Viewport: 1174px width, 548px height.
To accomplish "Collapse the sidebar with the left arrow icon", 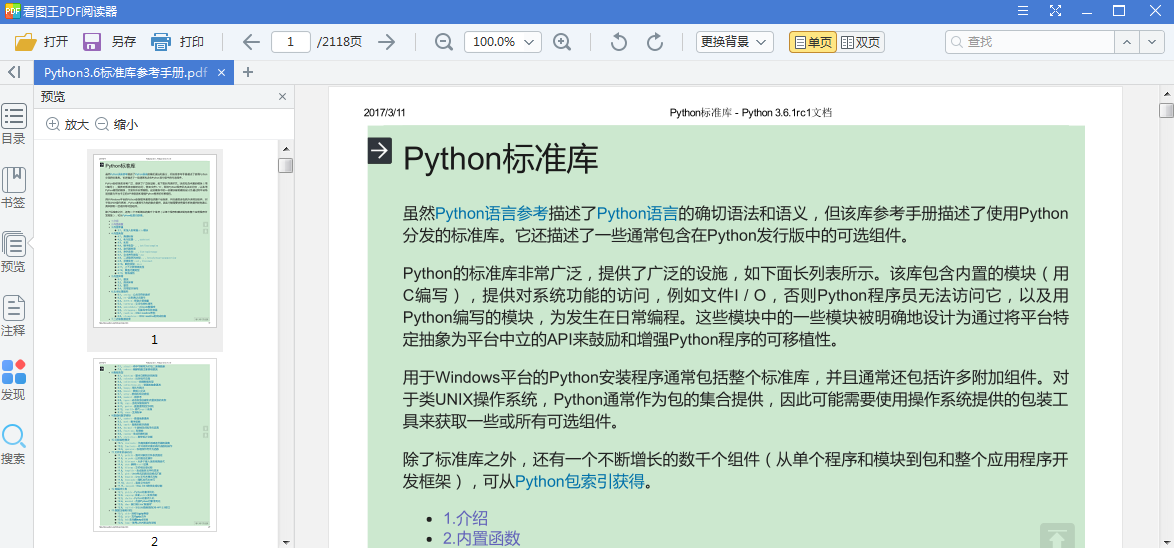I will click(x=14, y=72).
